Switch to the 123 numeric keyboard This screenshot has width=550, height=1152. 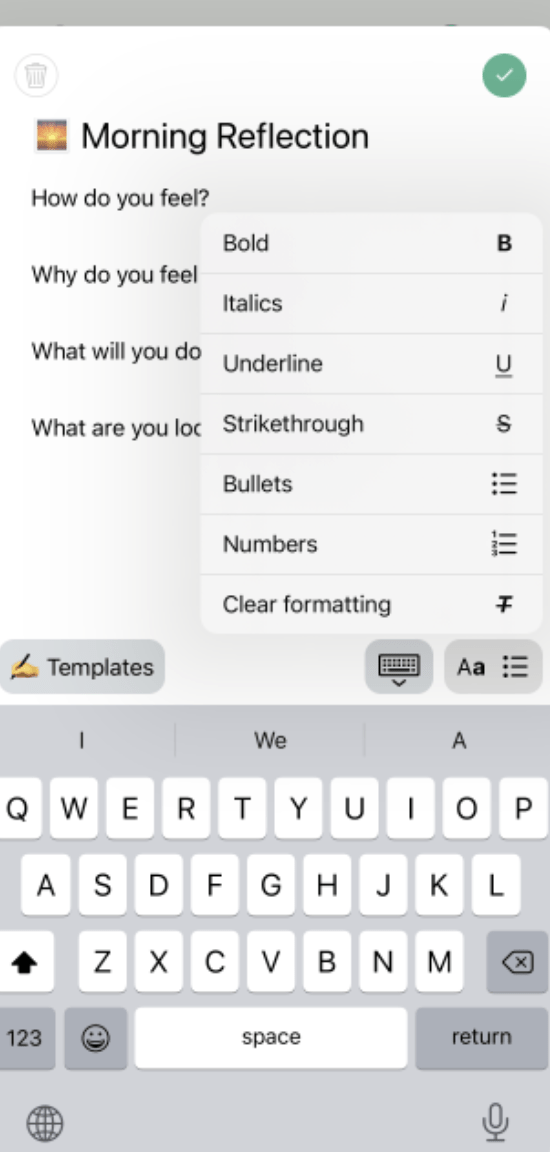point(26,1038)
